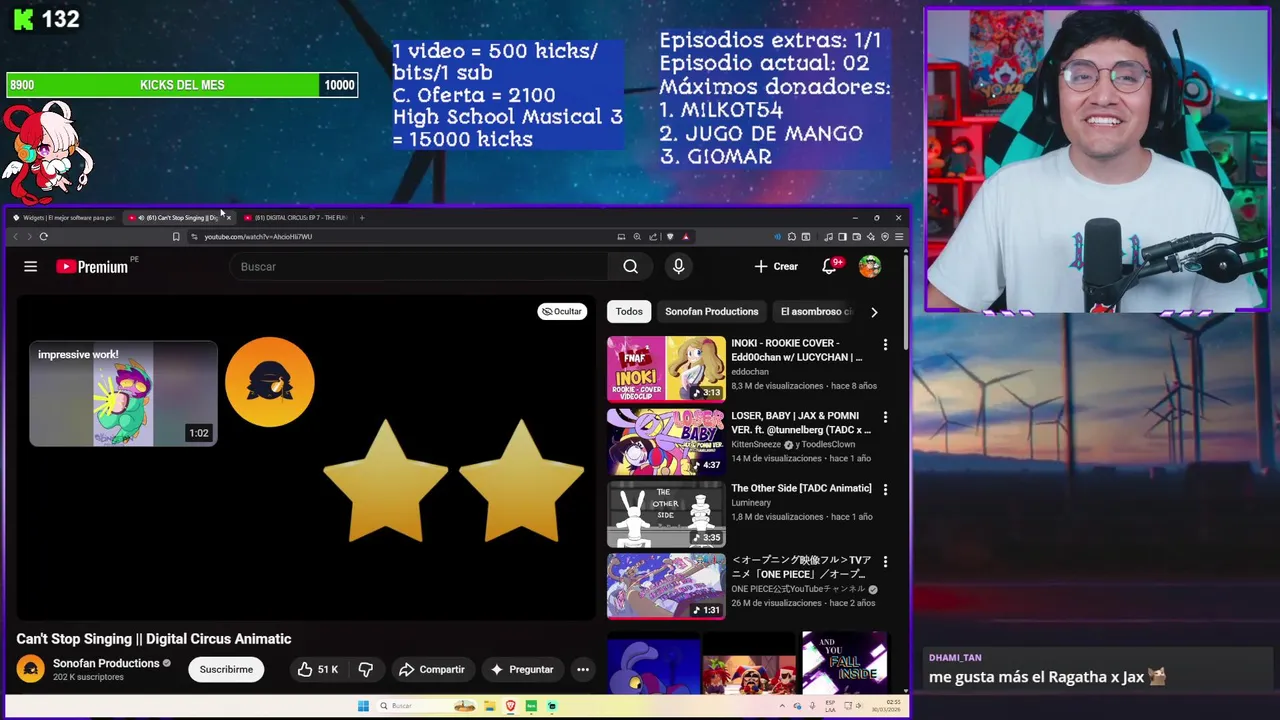
Task: Open the account avatar menu
Action: point(870,266)
